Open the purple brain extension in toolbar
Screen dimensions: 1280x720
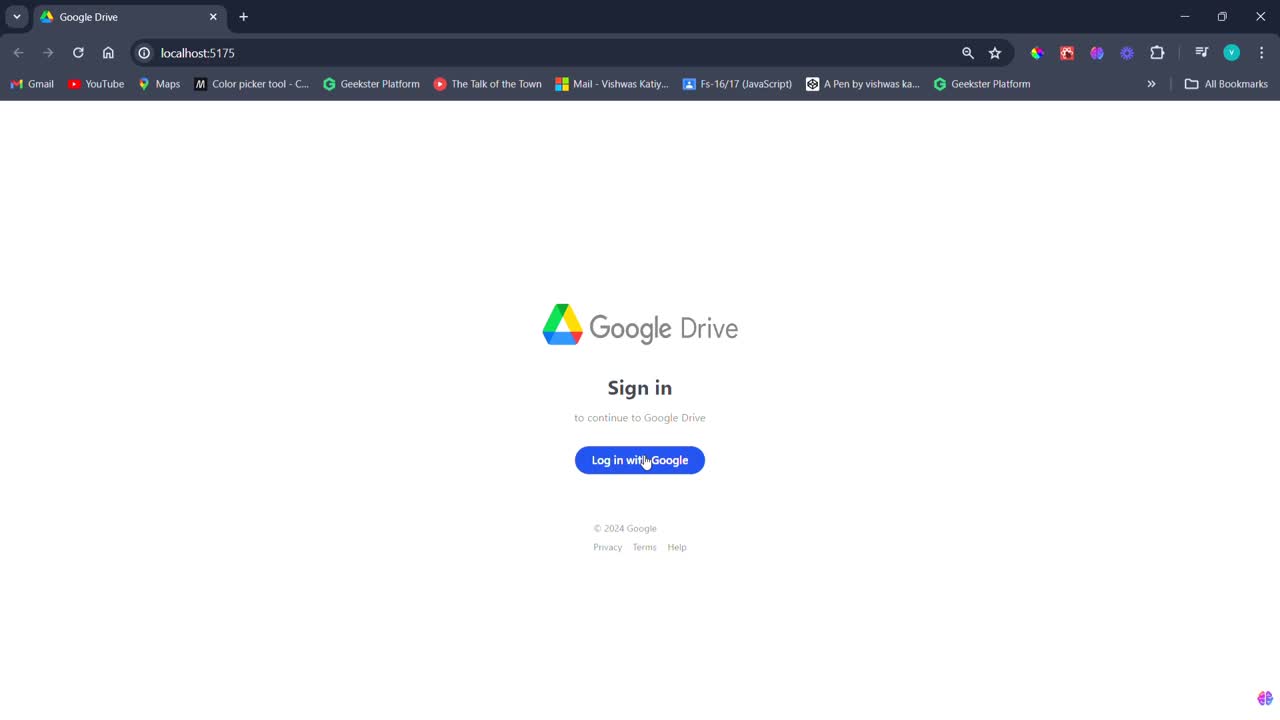(x=1097, y=53)
